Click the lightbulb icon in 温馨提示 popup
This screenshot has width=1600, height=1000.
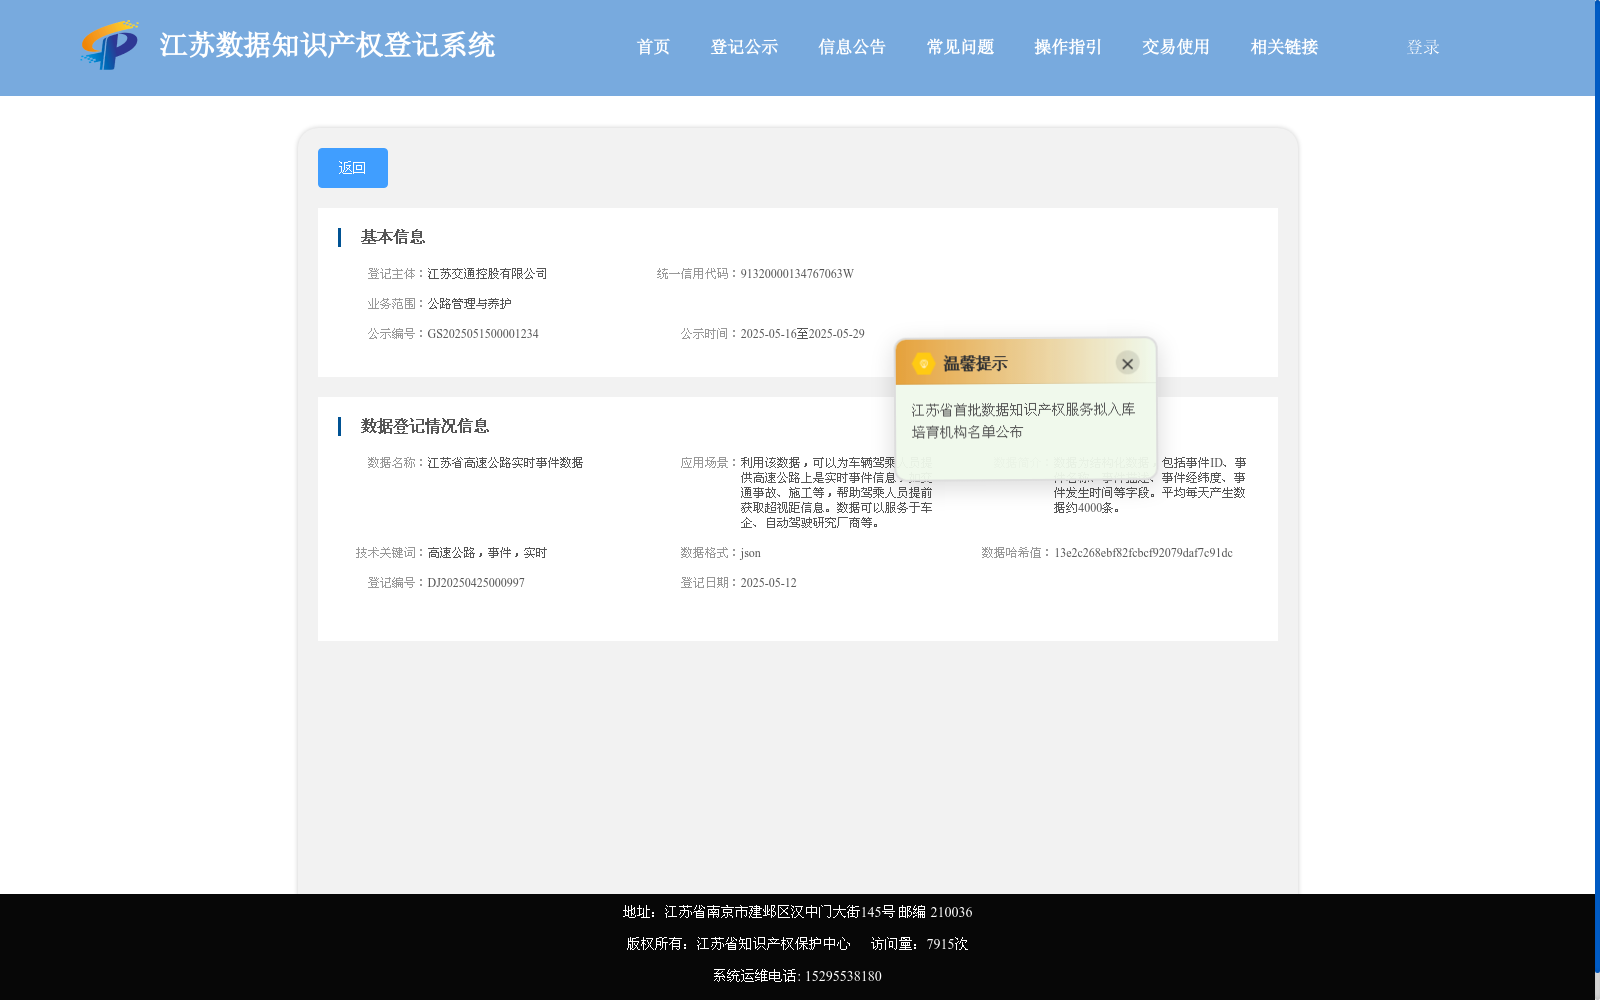[924, 363]
